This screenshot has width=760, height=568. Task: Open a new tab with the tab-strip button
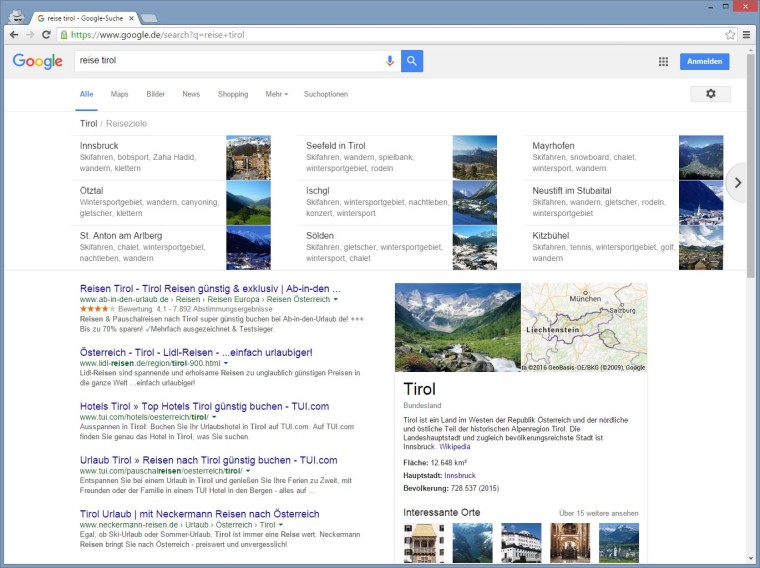148,18
